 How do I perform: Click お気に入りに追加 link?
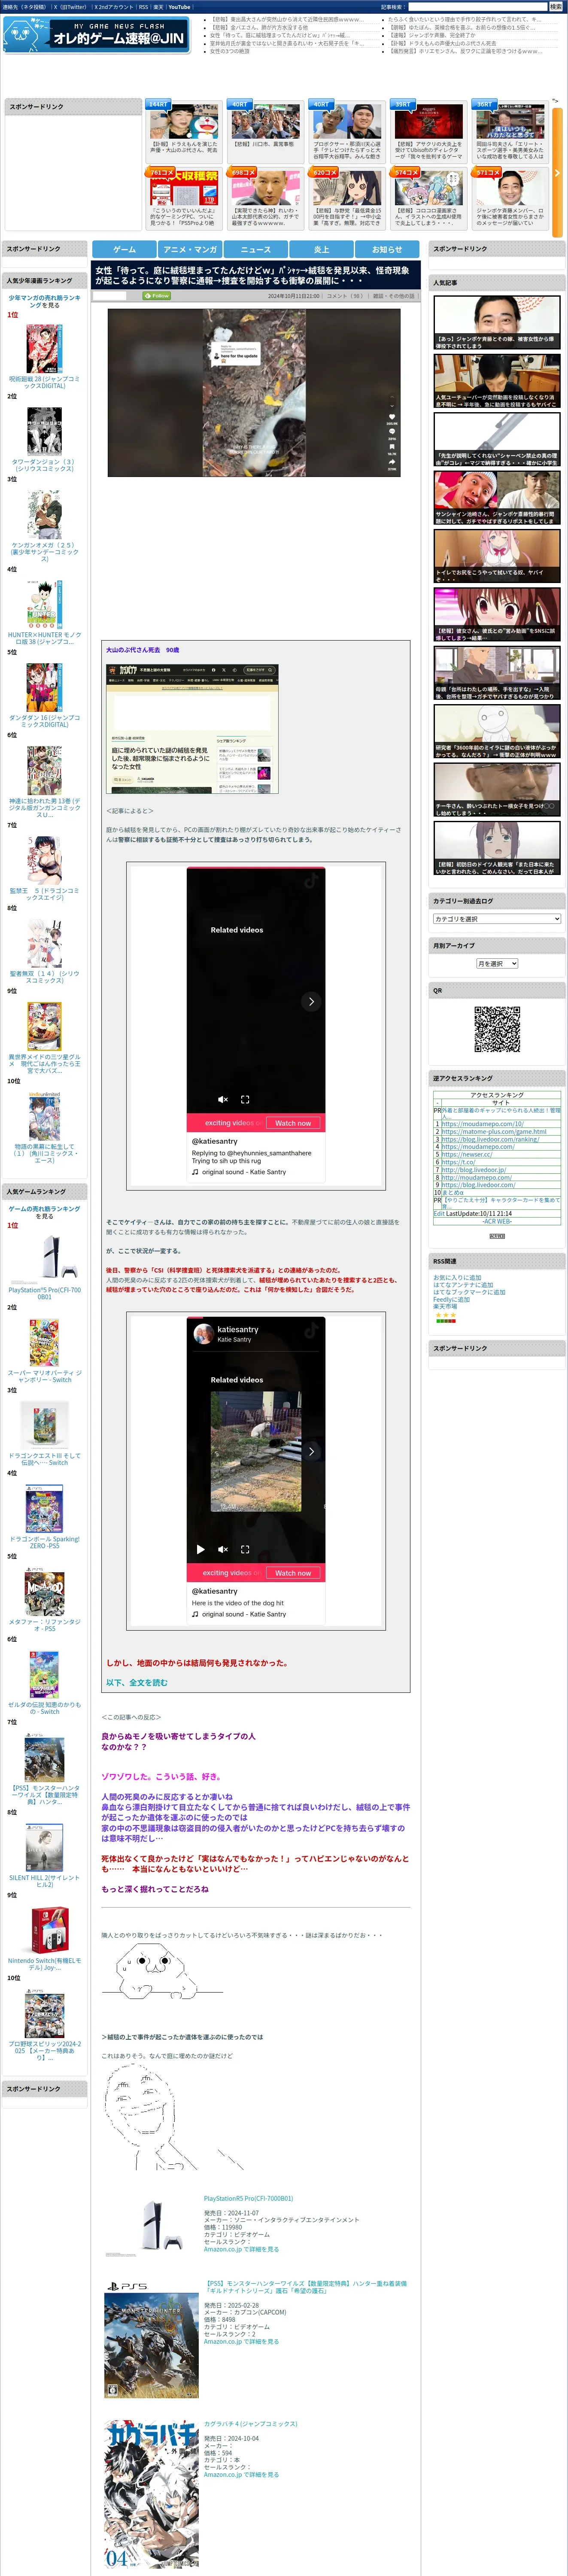(457, 1278)
